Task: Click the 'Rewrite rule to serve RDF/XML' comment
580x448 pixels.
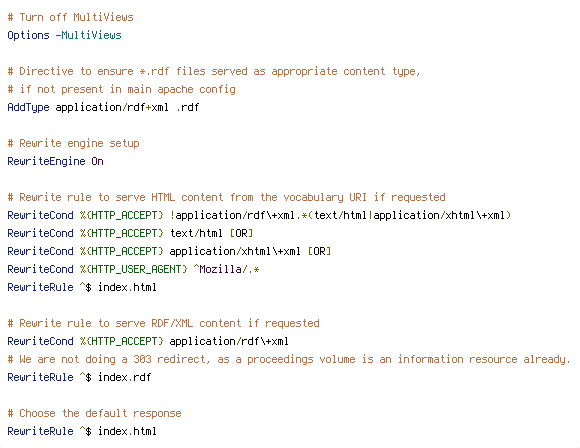Action: click(163, 323)
